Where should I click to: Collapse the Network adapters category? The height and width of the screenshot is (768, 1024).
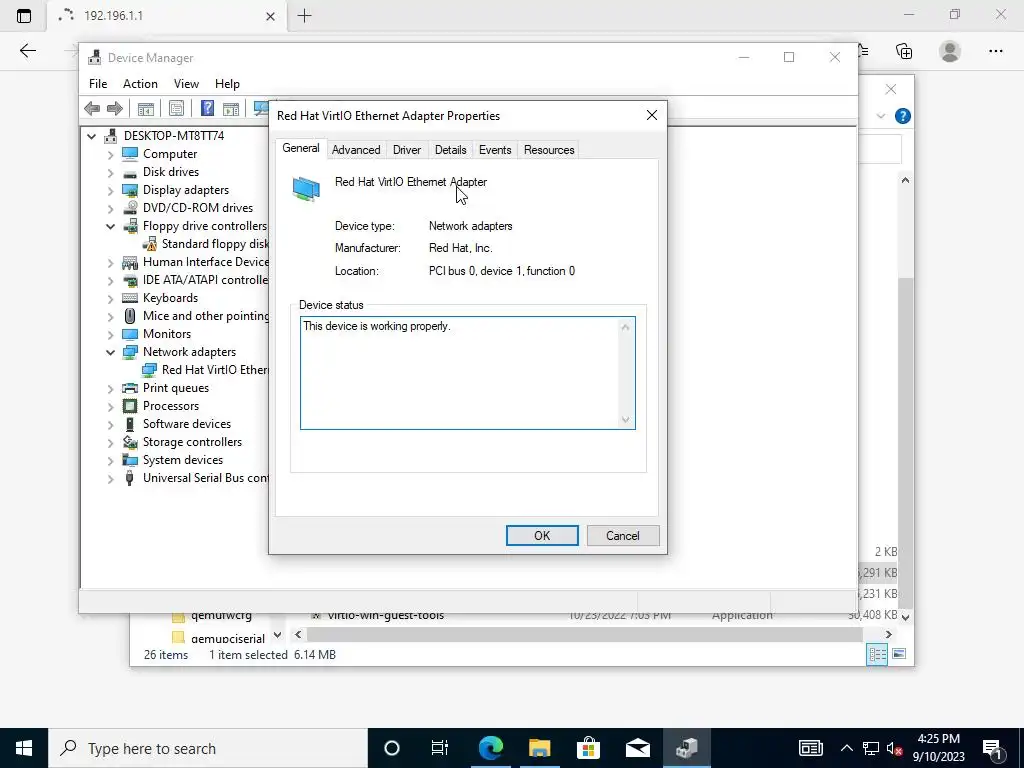[110, 352]
